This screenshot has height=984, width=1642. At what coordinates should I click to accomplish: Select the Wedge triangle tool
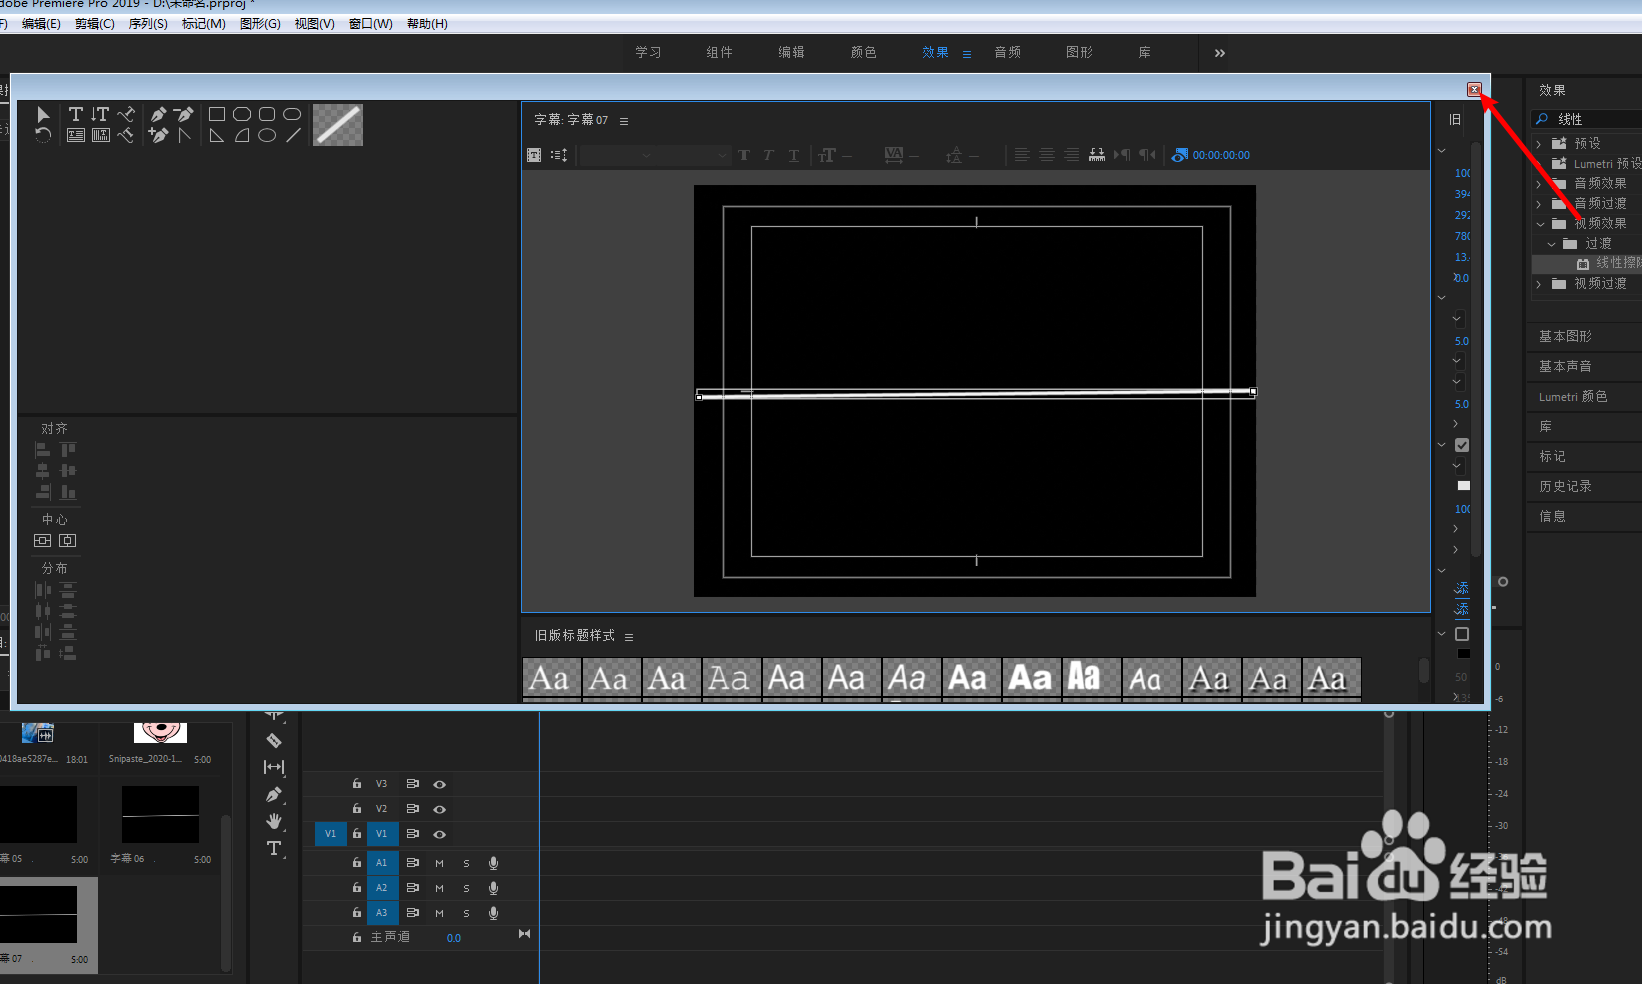pos(216,135)
